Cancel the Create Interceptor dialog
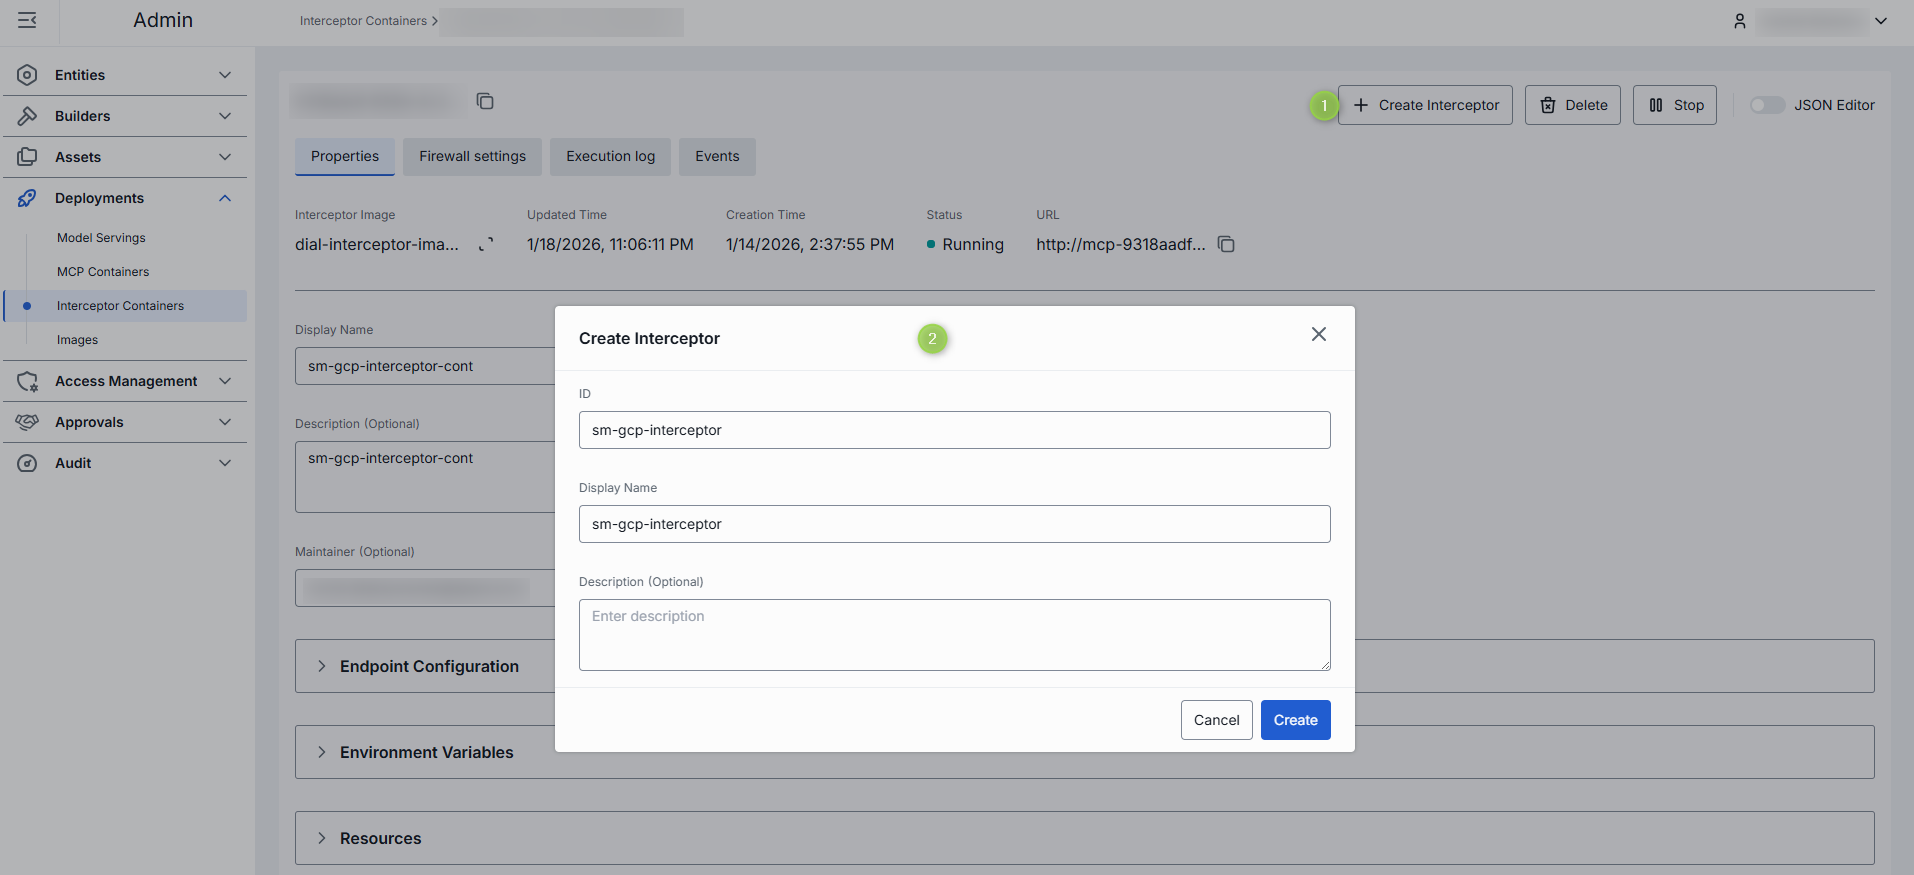 point(1216,720)
